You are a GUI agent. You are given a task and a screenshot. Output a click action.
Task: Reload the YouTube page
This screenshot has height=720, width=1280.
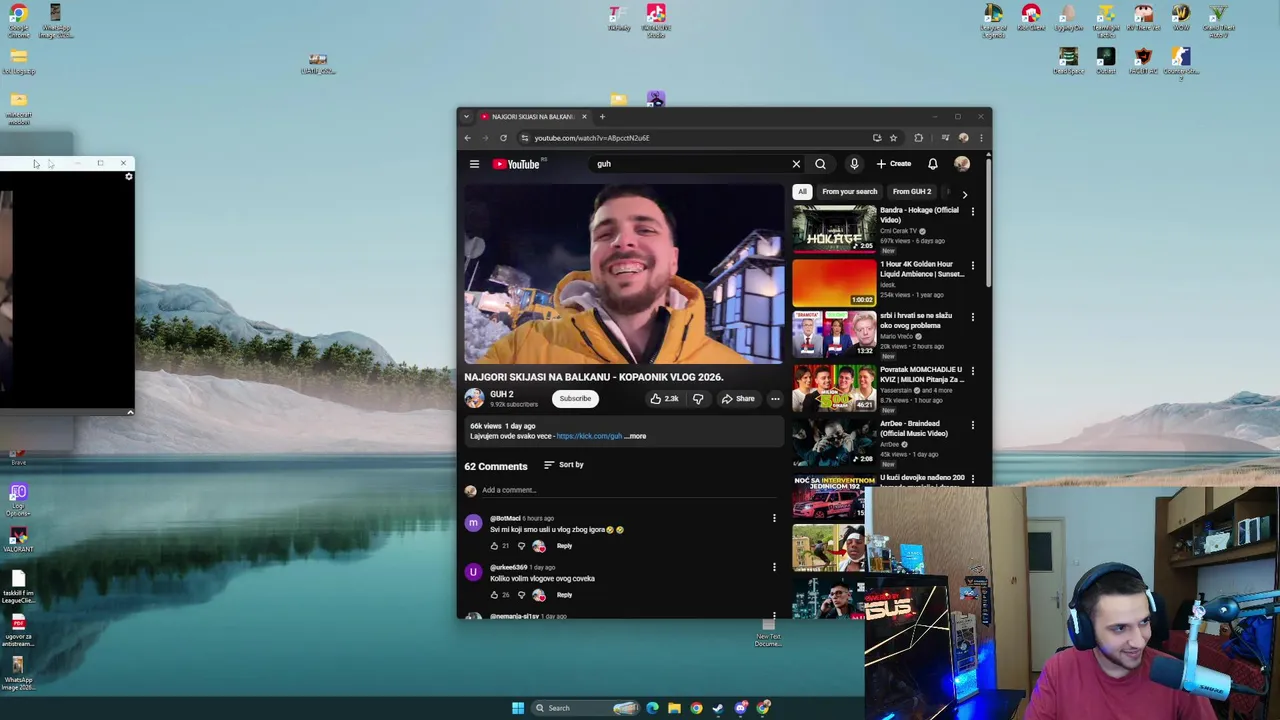503,138
